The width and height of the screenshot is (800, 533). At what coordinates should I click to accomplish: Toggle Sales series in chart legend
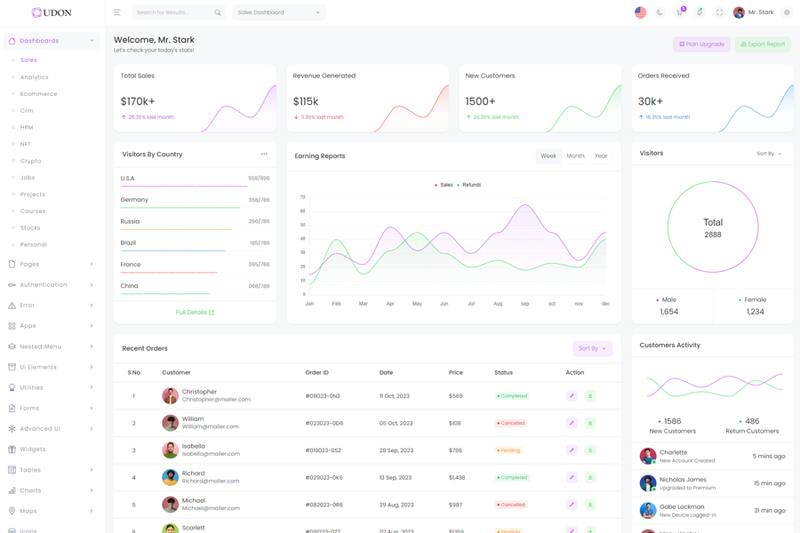click(x=444, y=185)
